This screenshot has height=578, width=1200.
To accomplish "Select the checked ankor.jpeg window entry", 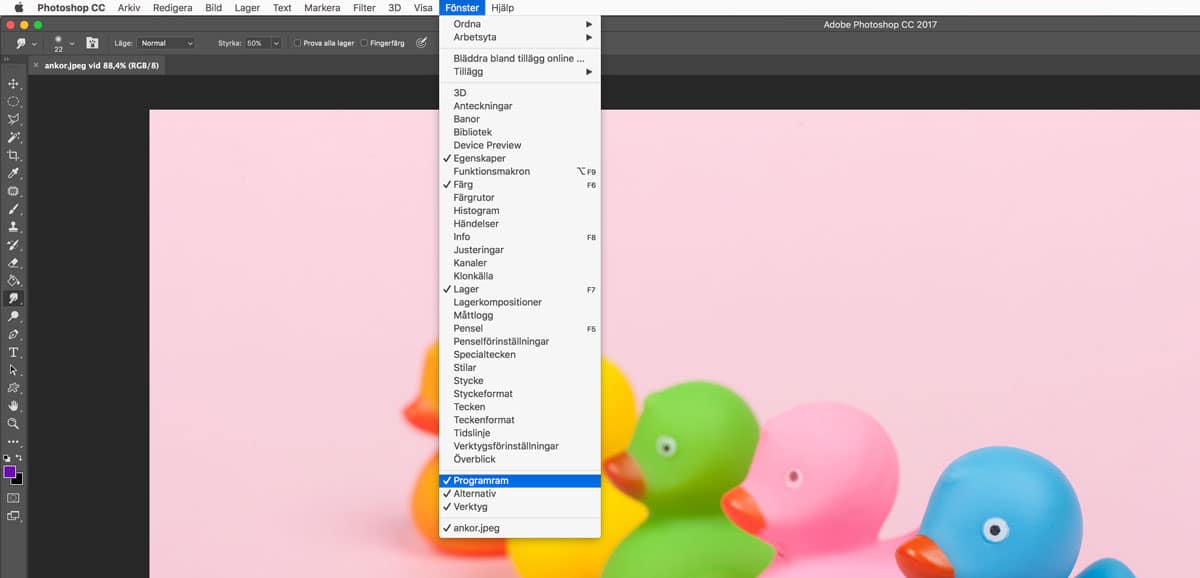I will [520, 527].
